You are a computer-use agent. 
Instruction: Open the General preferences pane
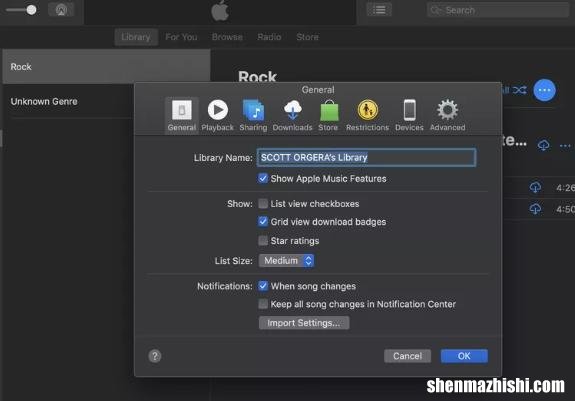(x=182, y=115)
